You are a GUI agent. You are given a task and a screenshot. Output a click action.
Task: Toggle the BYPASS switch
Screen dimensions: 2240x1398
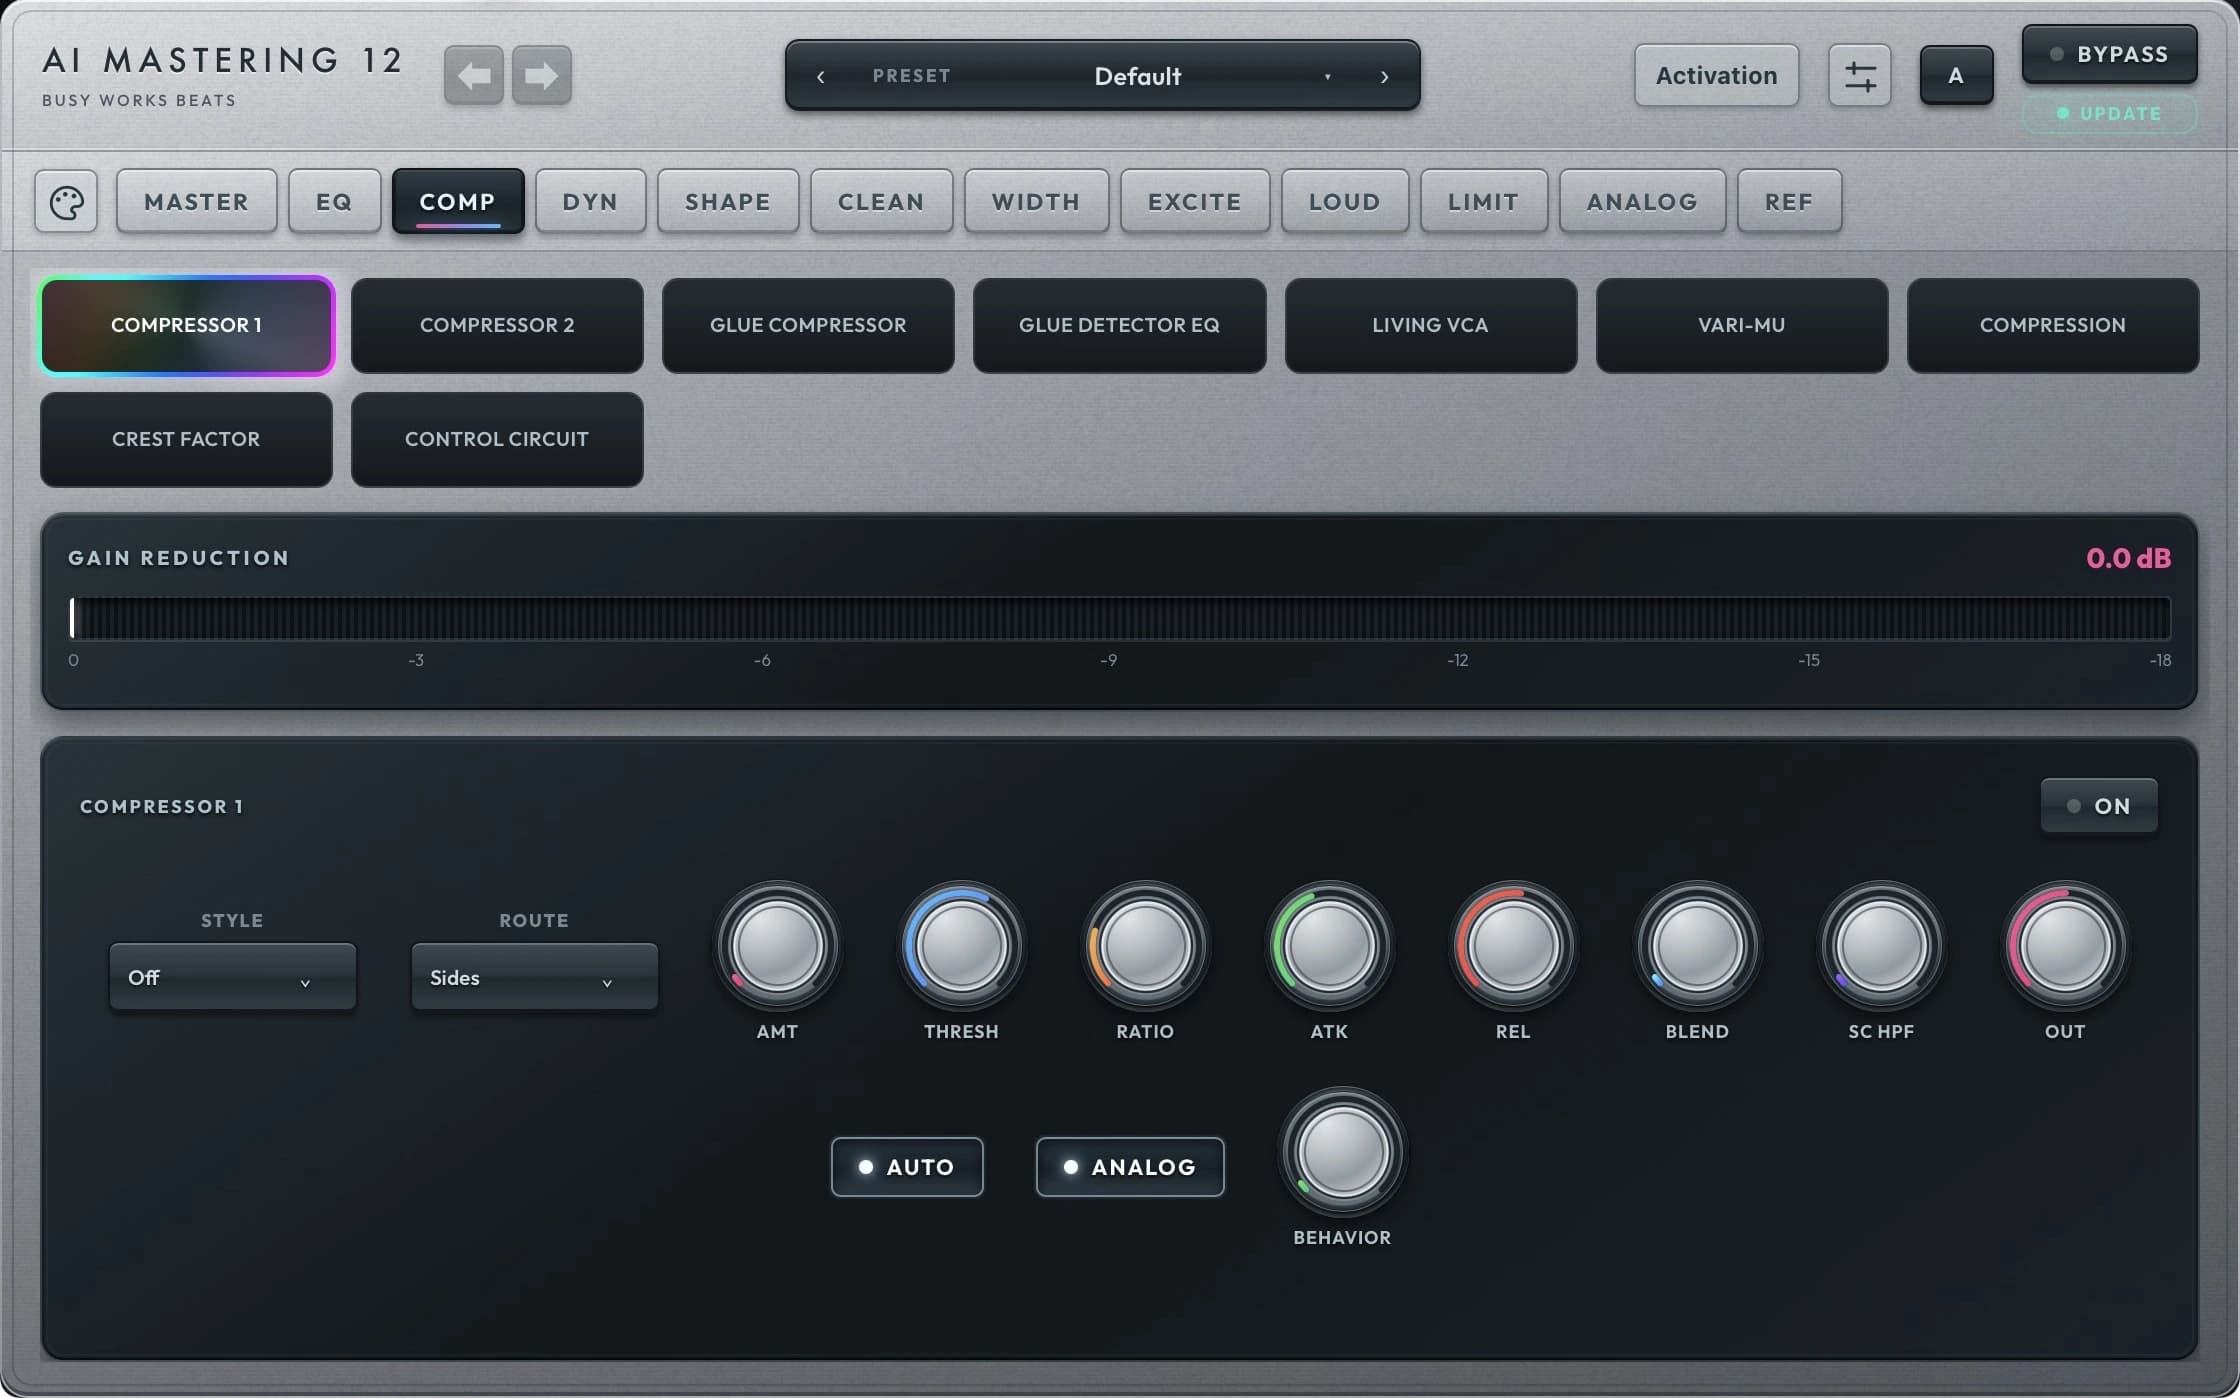coord(2109,55)
